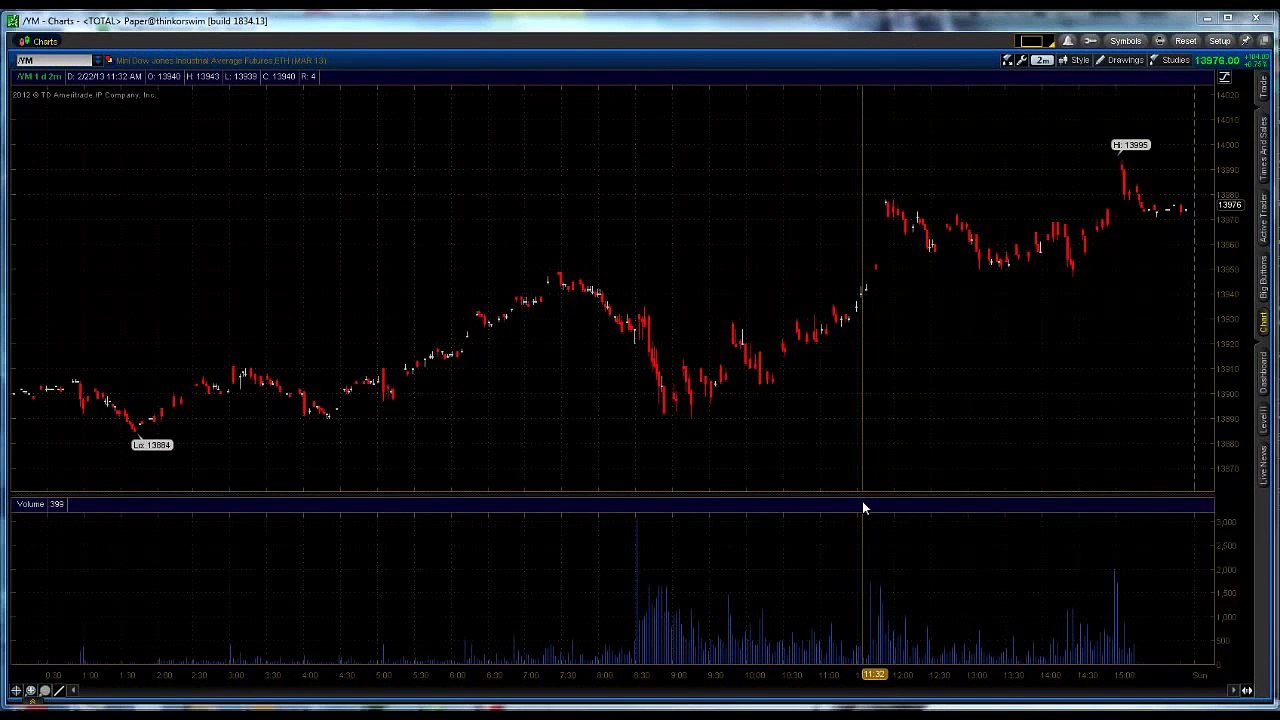Click the 13976 price axis marker
This screenshot has width=1280, height=720.
[x=1229, y=205]
